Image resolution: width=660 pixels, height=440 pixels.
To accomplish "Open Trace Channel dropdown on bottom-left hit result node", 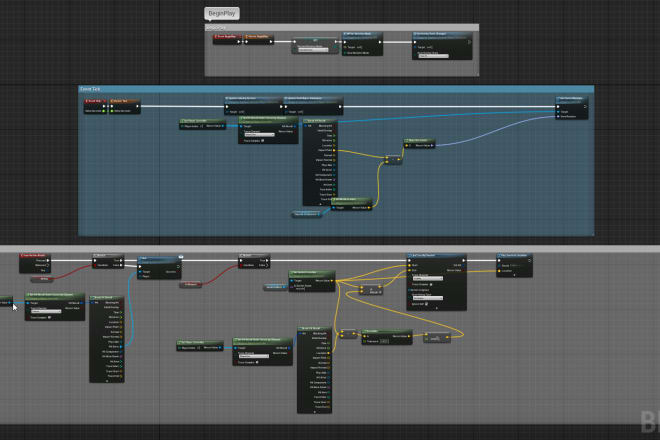I will 46,311.
